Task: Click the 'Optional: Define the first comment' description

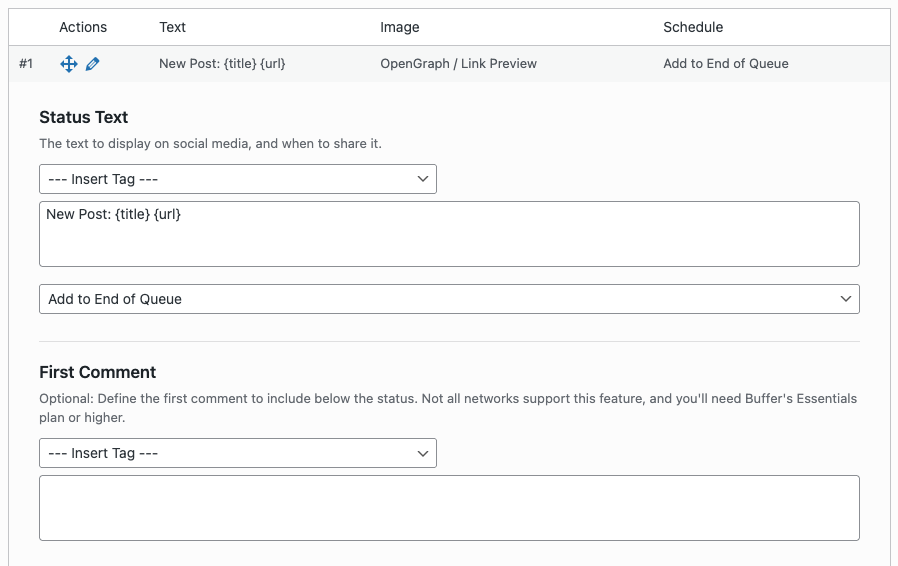Action: [448, 408]
